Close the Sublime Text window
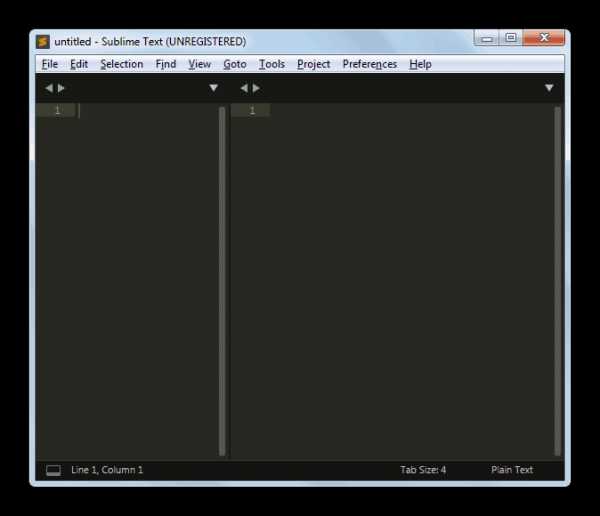The width and height of the screenshot is (600, 516). (544, 38)
